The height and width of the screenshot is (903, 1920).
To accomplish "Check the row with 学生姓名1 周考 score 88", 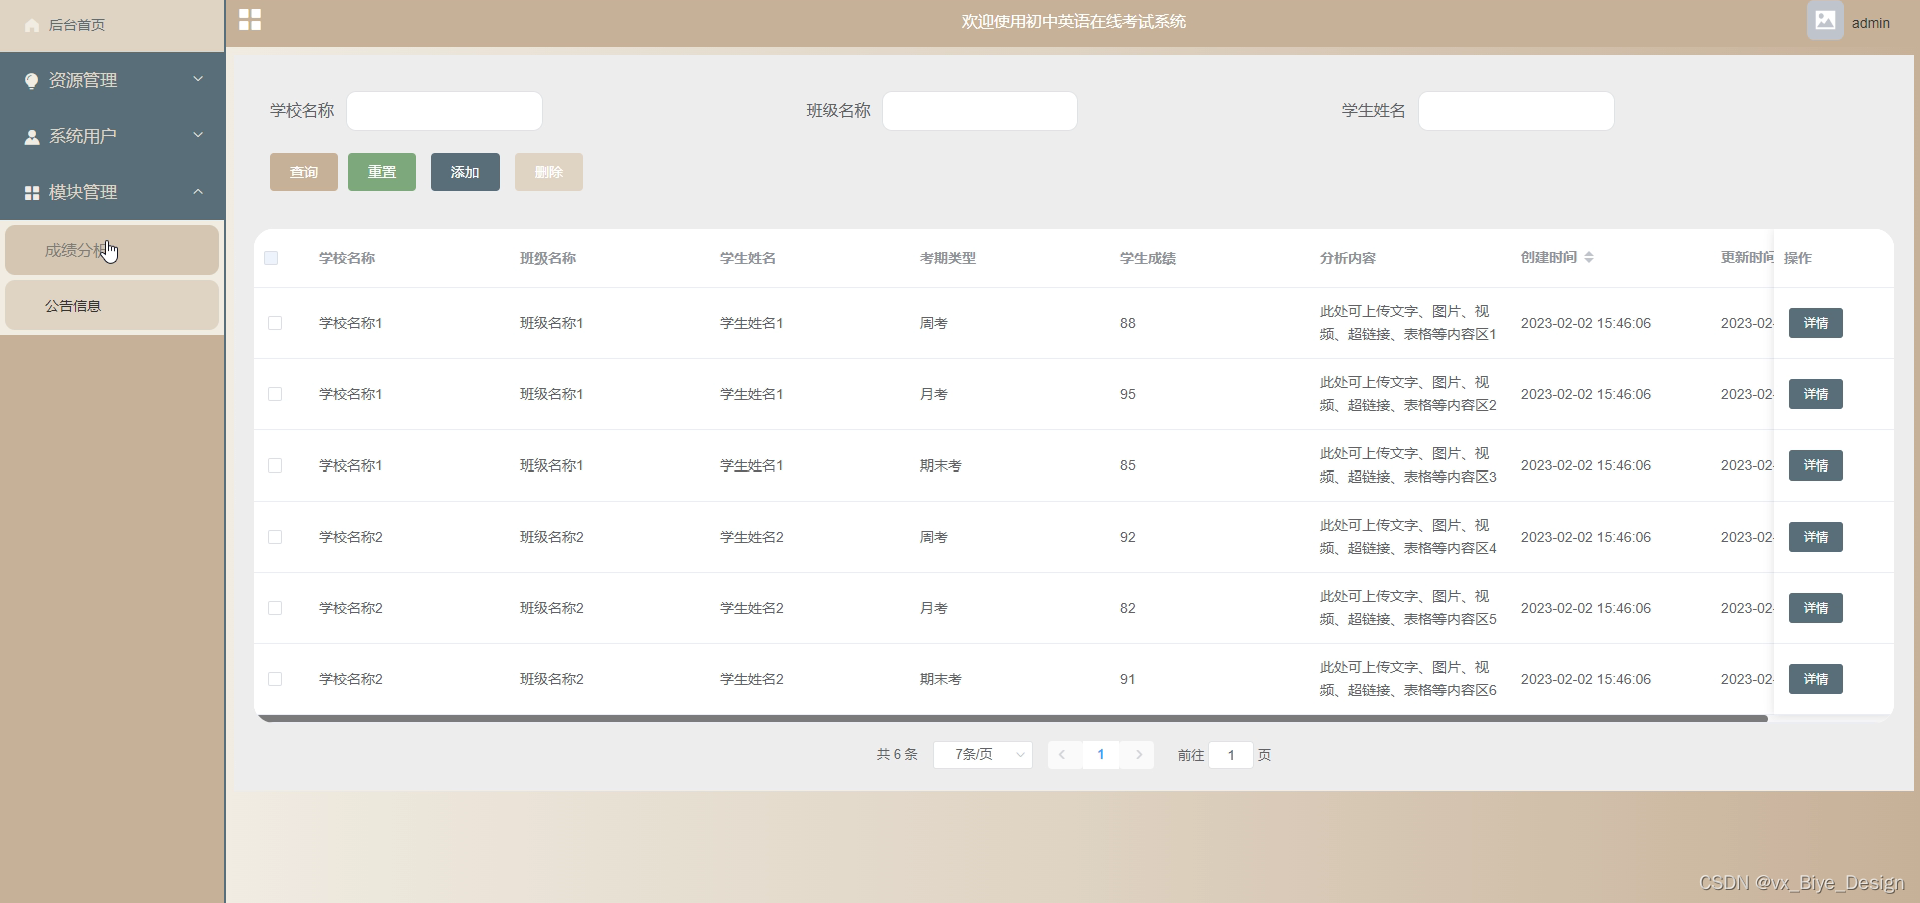I will pyautogui.click(x=275, y=323).
